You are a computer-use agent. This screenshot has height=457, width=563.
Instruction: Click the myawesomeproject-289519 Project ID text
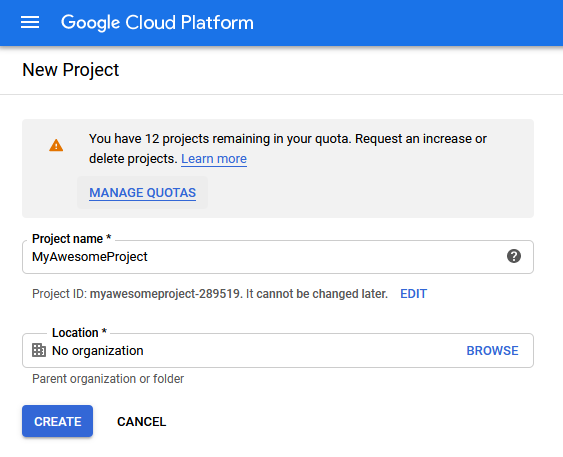coord(165,294)
